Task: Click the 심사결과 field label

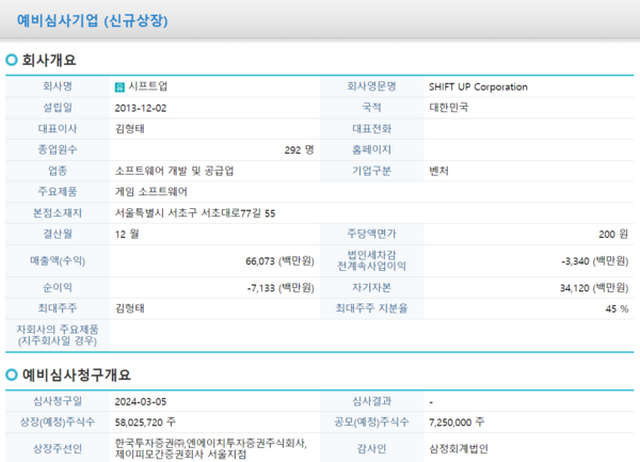Action: tap(371, 402)
